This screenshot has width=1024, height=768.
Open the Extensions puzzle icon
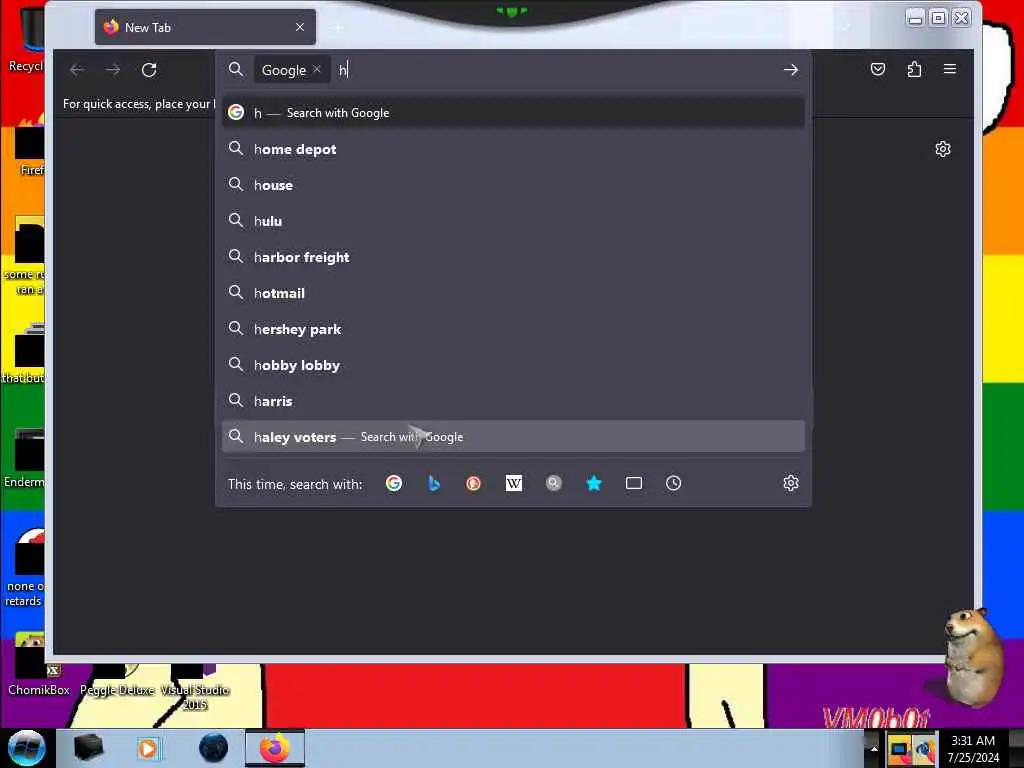click(914, 69)
